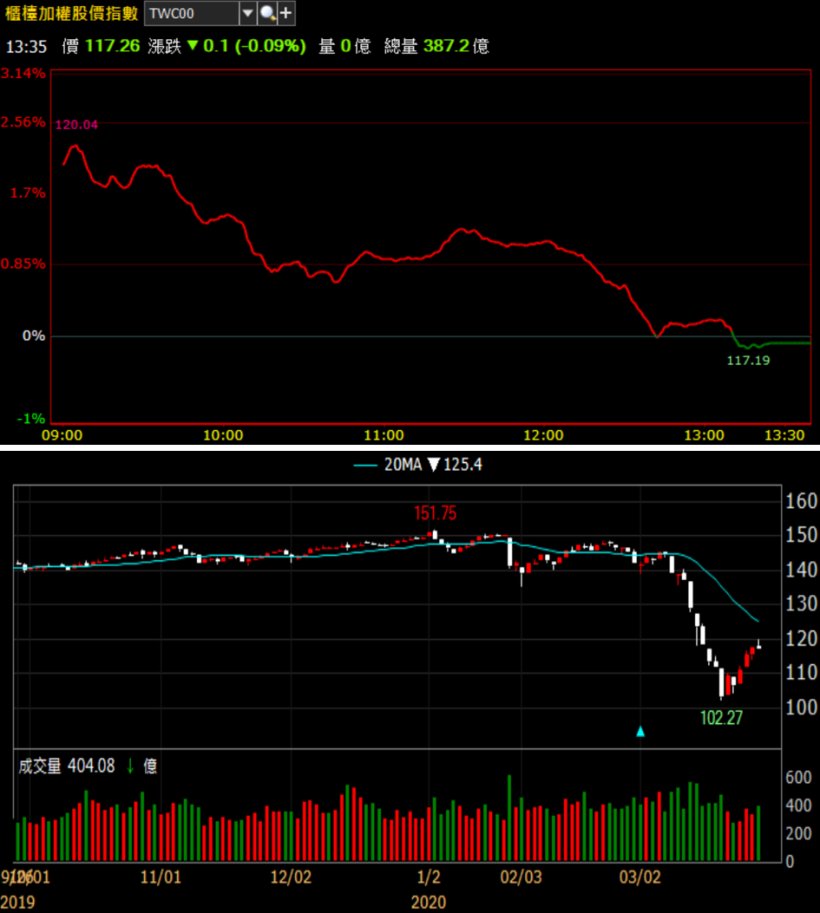Click the 0.85% axis label
This screenshot has width=820, height=913.
pyautogui.click(x=23, y=264)
